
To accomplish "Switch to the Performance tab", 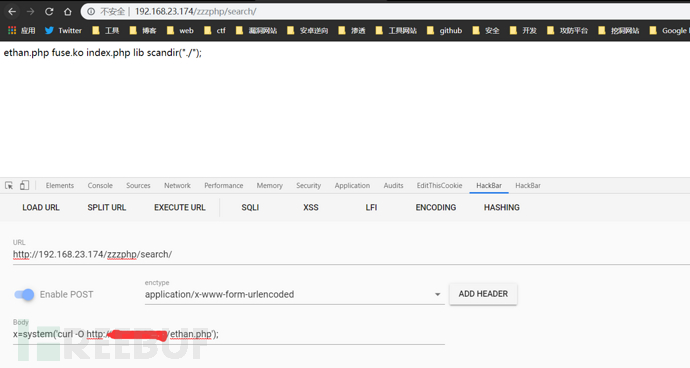I will tap(224, 185).
